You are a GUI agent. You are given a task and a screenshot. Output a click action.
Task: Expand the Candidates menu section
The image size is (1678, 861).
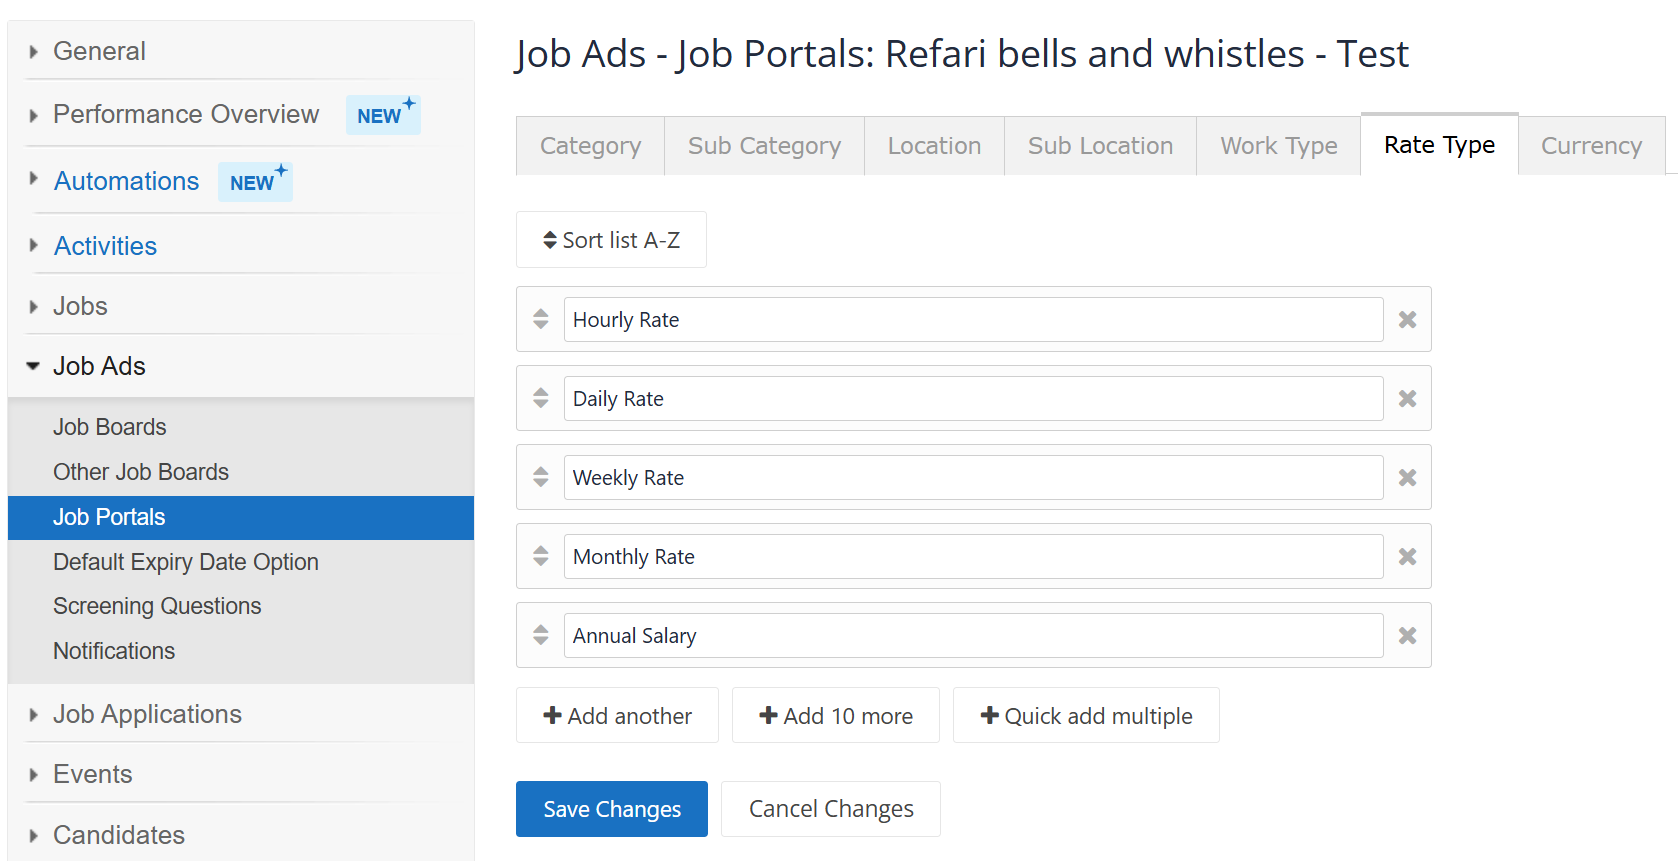[x=34, y=835]
